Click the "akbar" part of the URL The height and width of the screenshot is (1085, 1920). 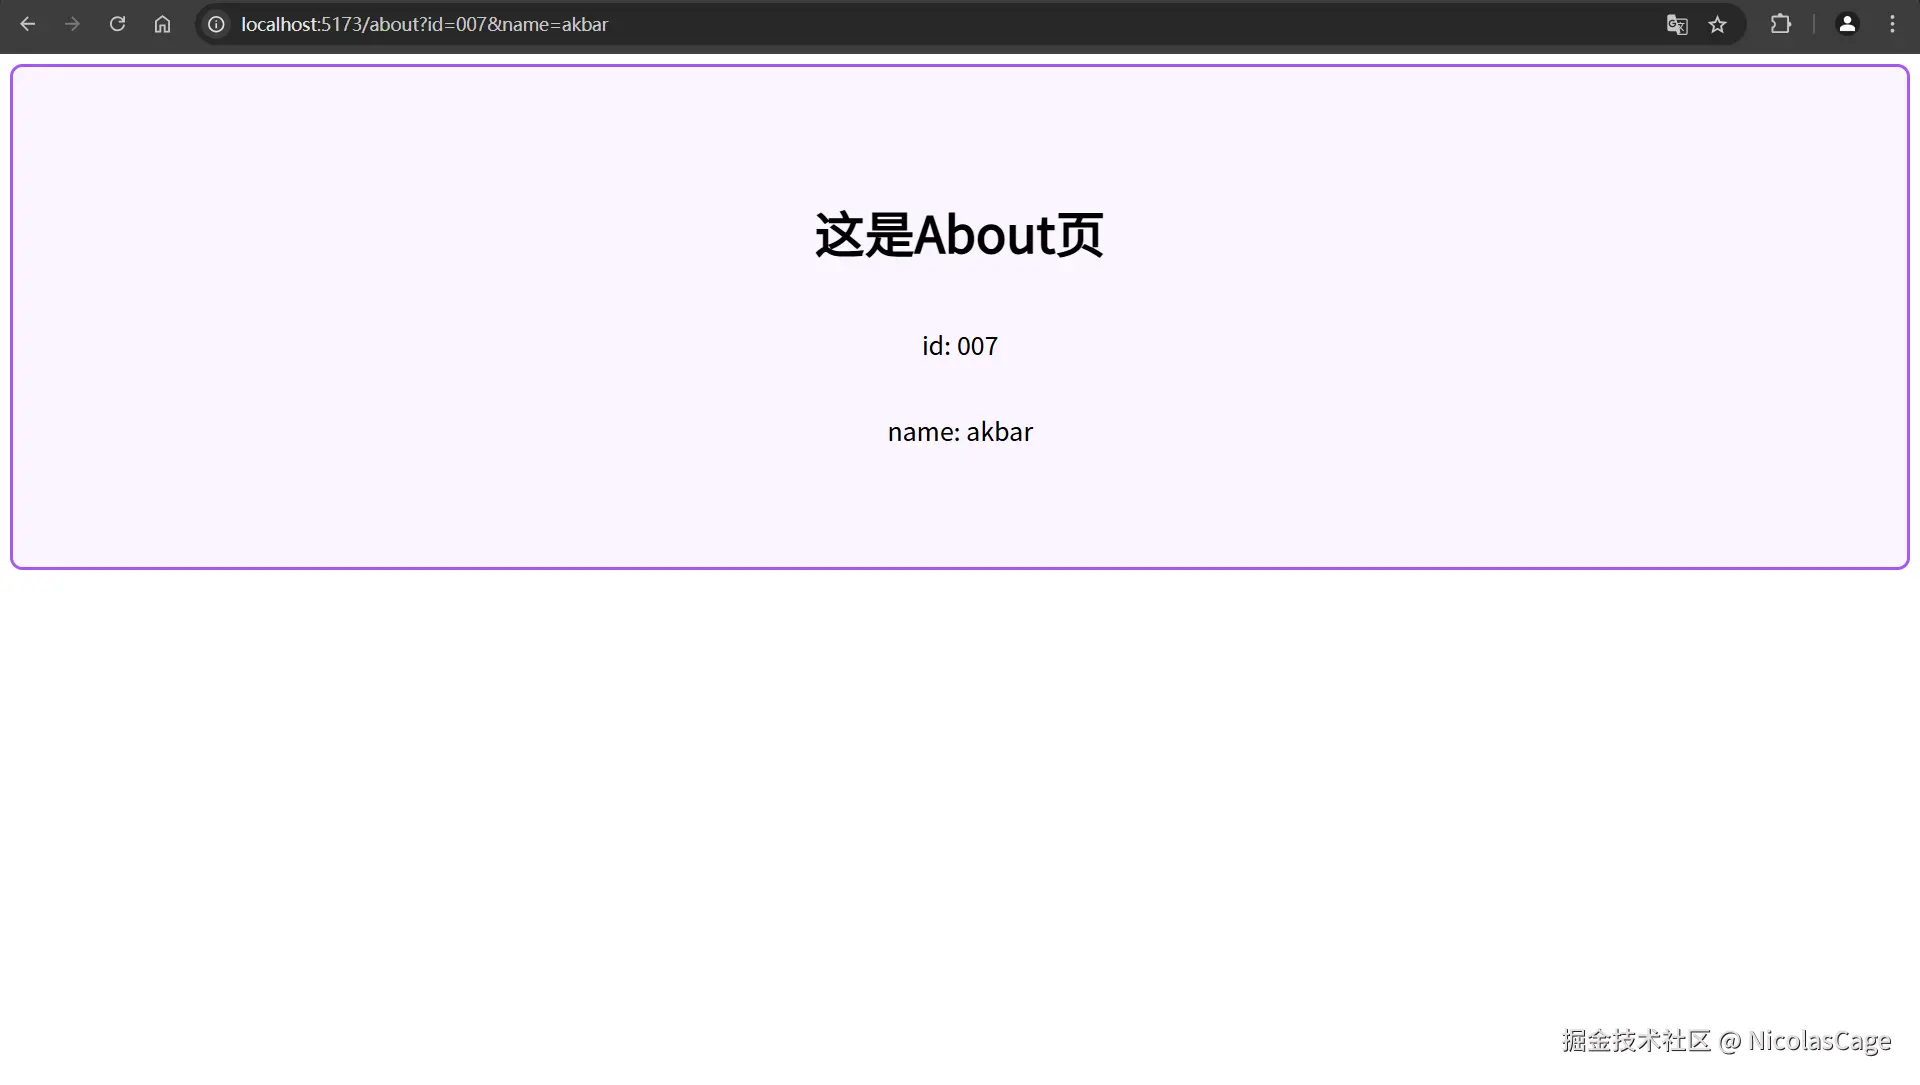click(585, 24)
